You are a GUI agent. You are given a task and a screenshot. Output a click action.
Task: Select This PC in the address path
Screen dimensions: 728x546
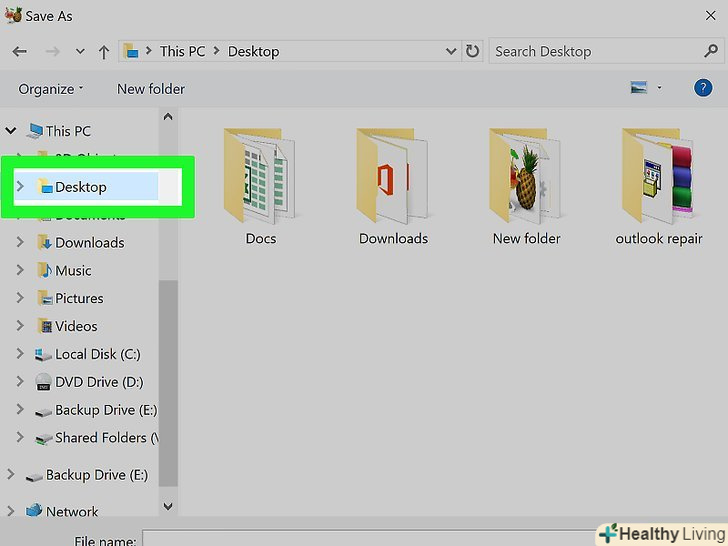(182, 52)
